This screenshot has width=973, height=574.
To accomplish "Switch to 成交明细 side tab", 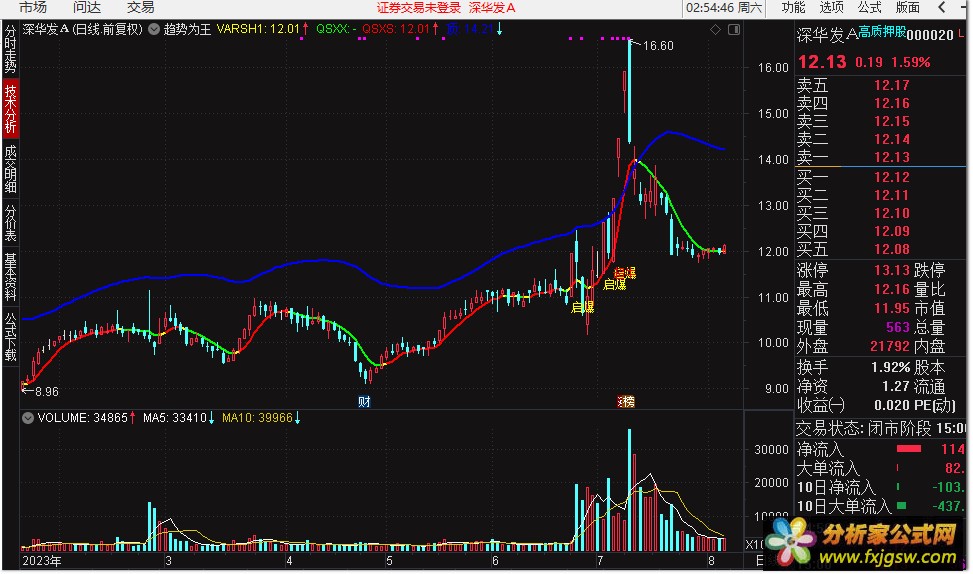I will coord(11,169).
